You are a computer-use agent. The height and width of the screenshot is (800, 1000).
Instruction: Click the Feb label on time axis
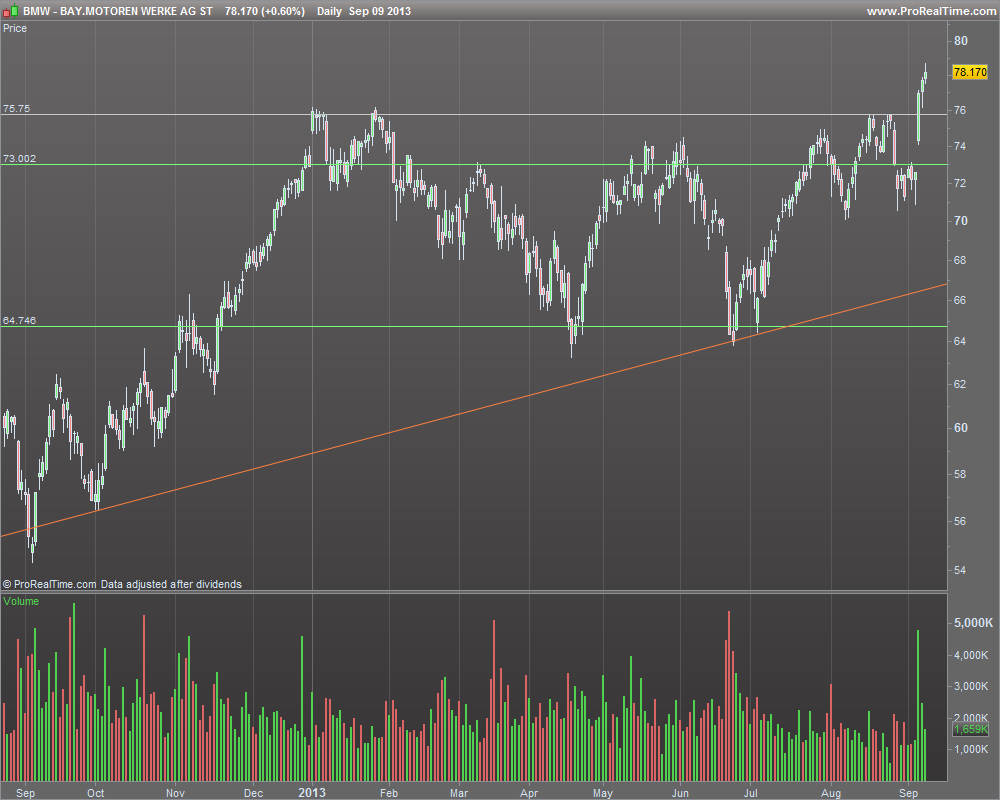389,793
